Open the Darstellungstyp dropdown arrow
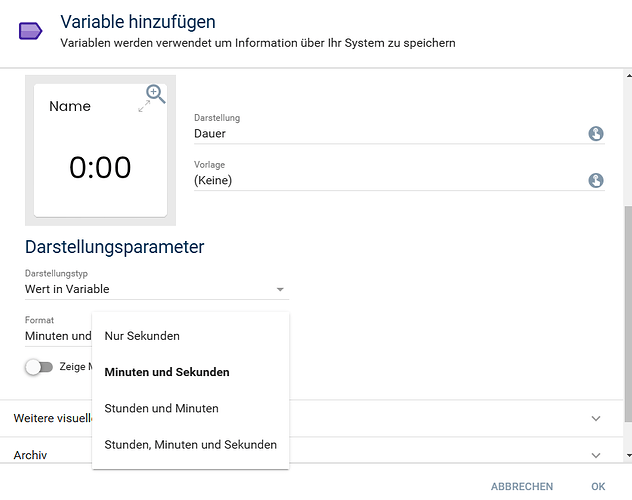The width and height of the screenshot is (632, 500). pyautogui.click(x=280, y=290)
